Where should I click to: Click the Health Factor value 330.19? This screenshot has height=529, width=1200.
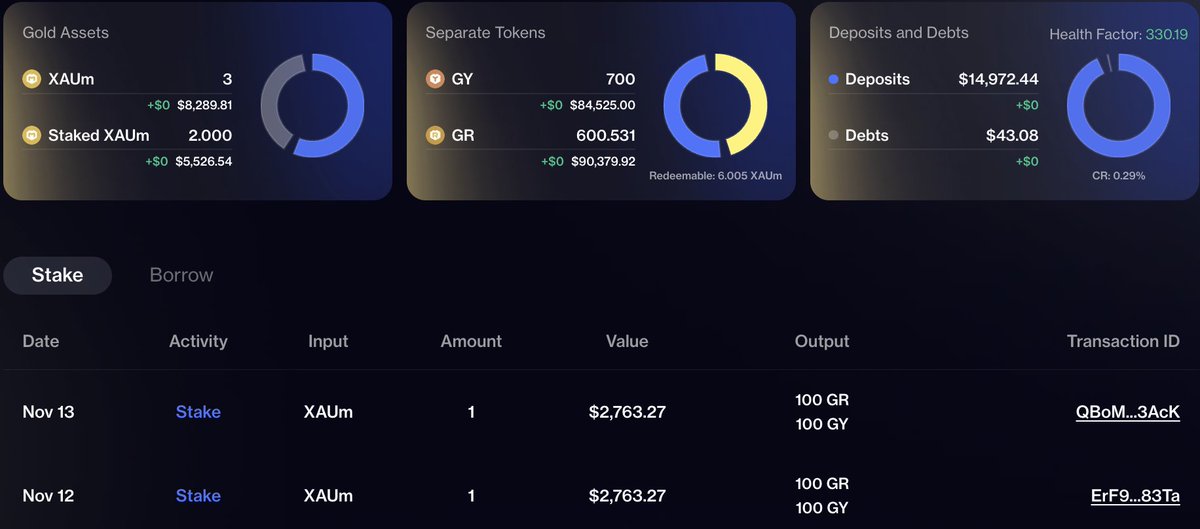pyautogui.click(x=1166, y=35)
